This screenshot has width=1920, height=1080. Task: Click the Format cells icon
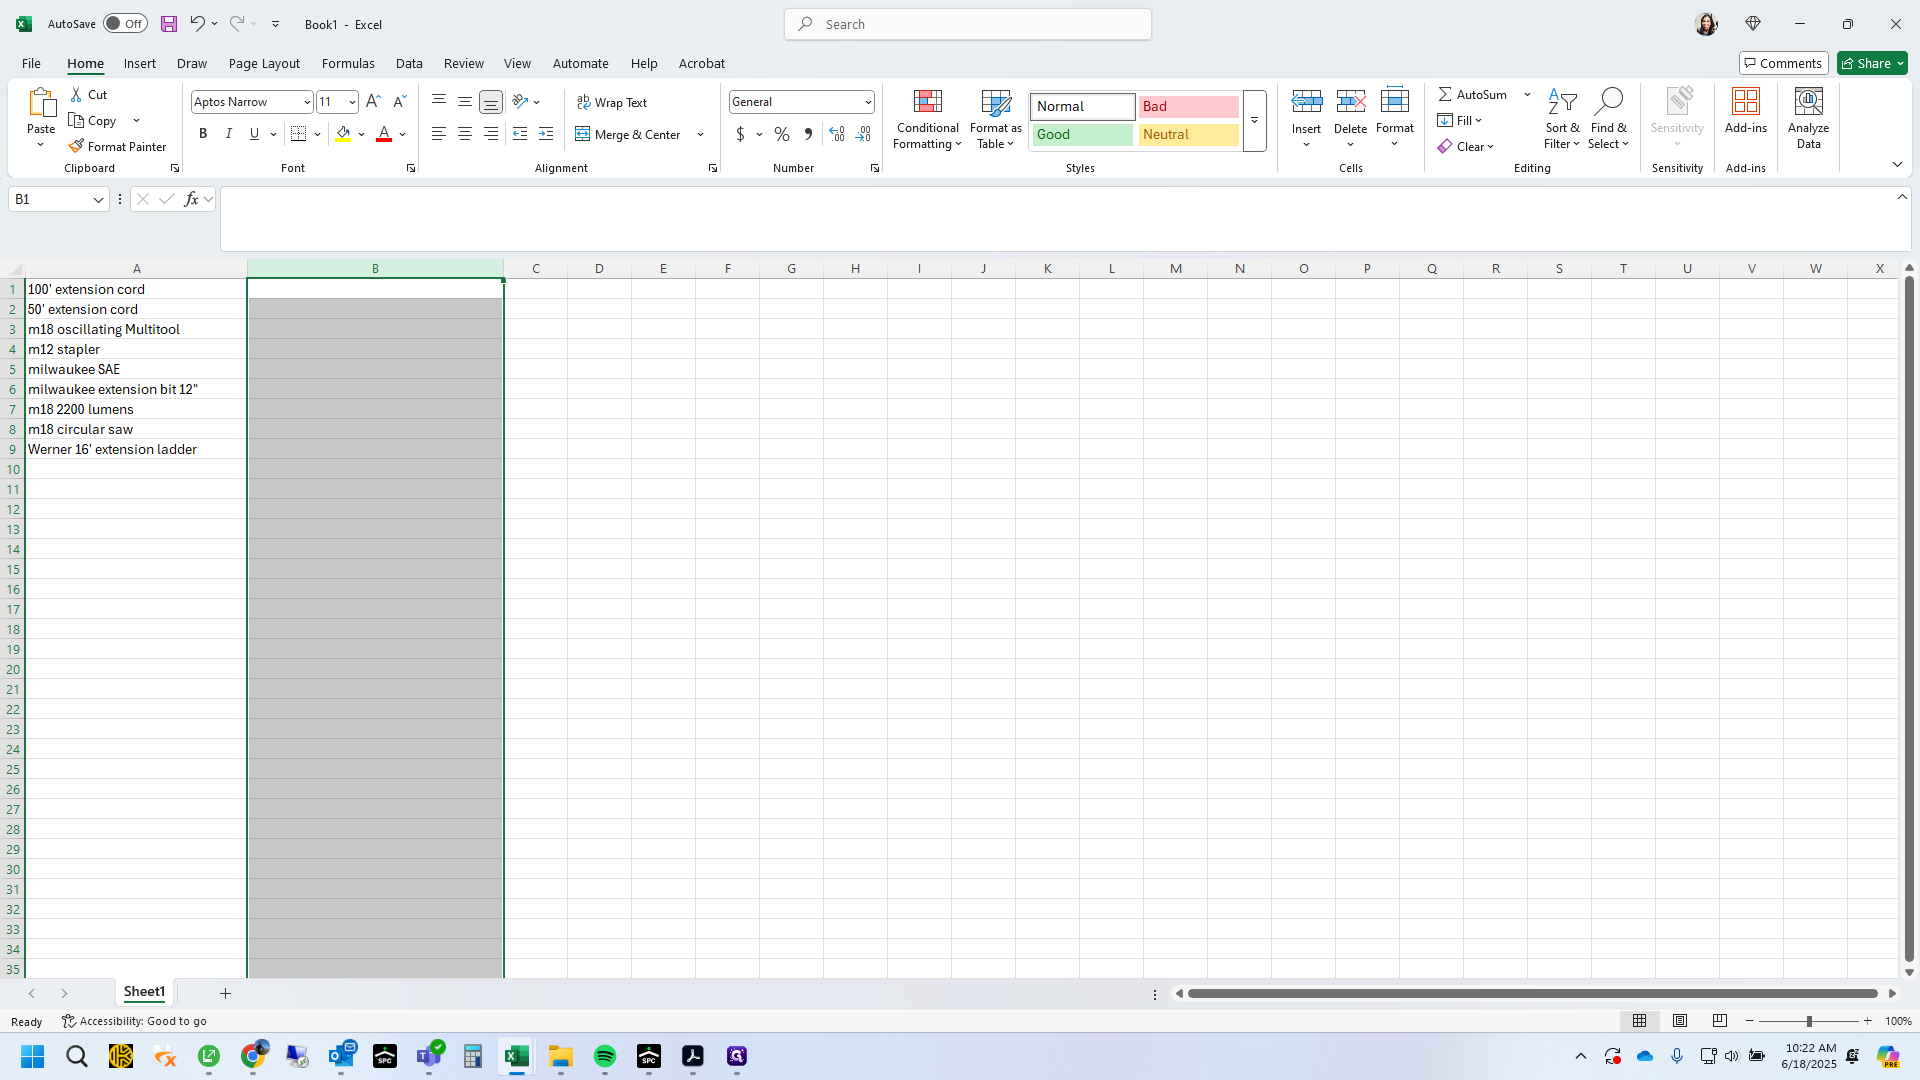click(1394, 101)
